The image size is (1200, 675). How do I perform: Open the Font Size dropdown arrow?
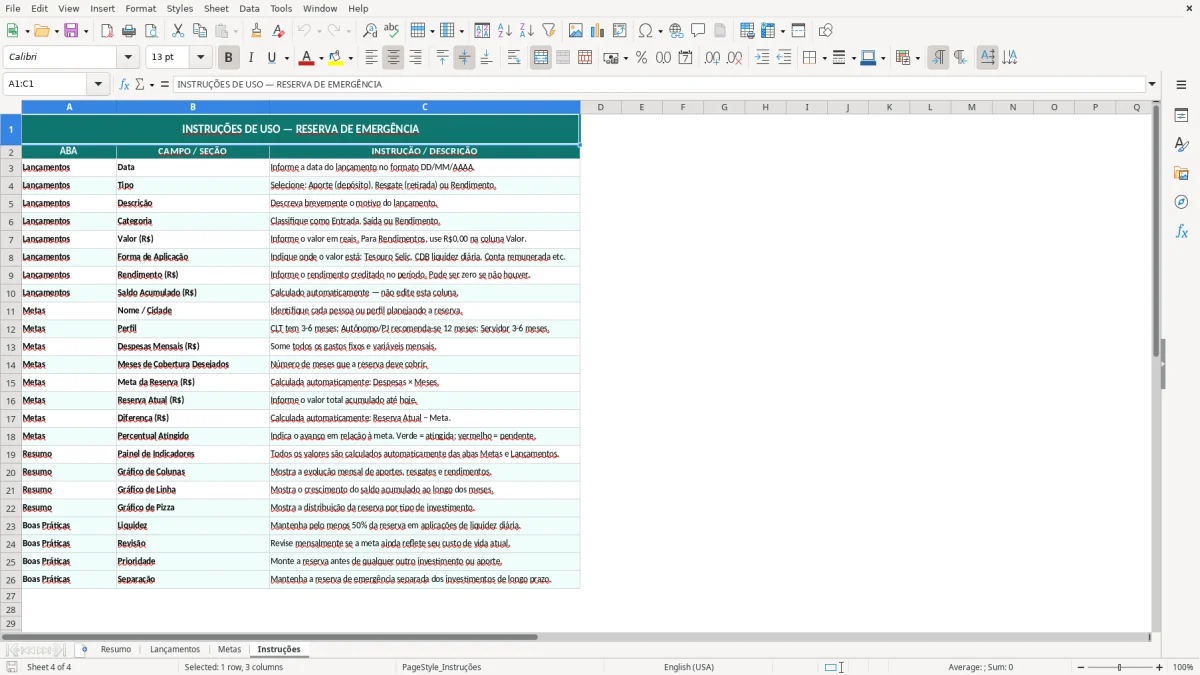coord(201,58)
